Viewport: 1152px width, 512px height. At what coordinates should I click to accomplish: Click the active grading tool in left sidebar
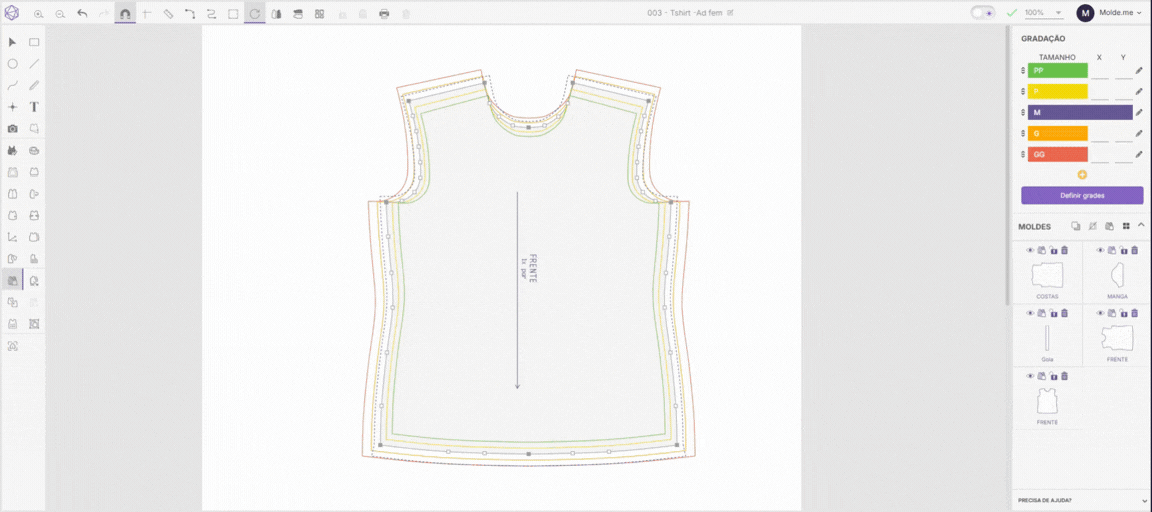tap(12, 280)
